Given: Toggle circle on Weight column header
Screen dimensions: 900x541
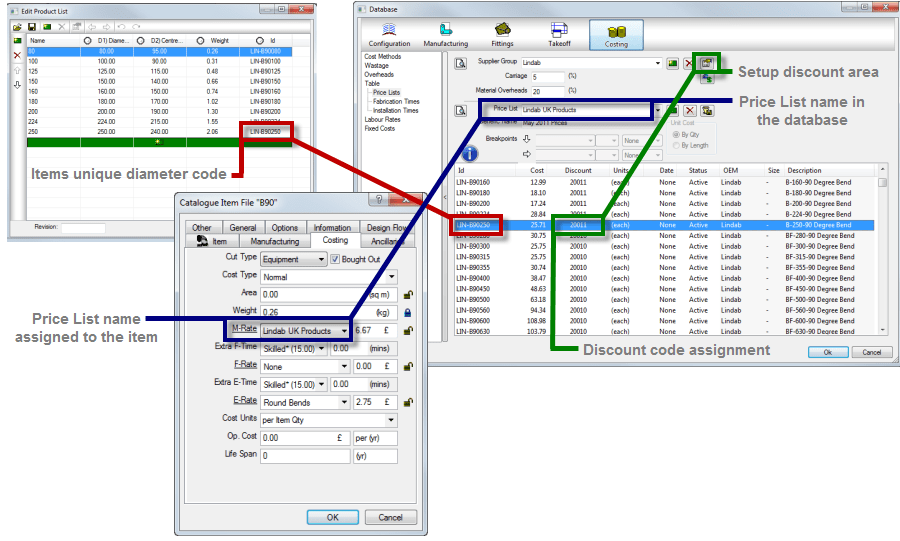Looking at the screenshot, I should pyautogui.click(x=200, y=41).
